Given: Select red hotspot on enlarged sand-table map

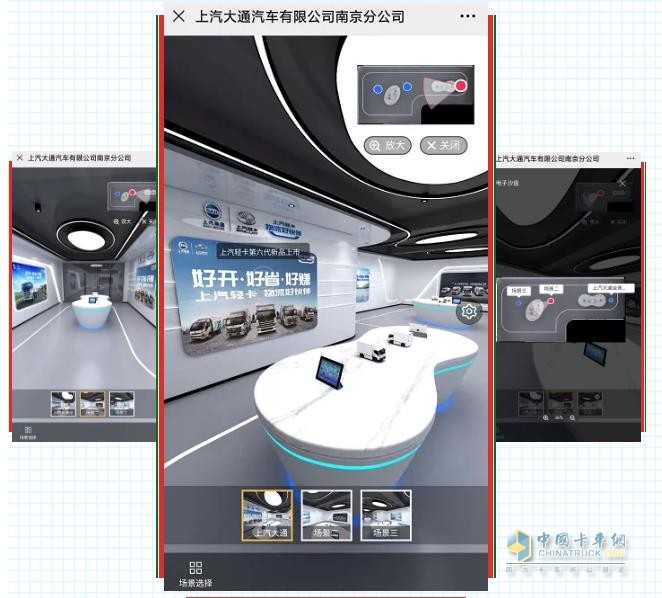Looking at the screenshot, I should pyautogui.click(x=551, y=301).
